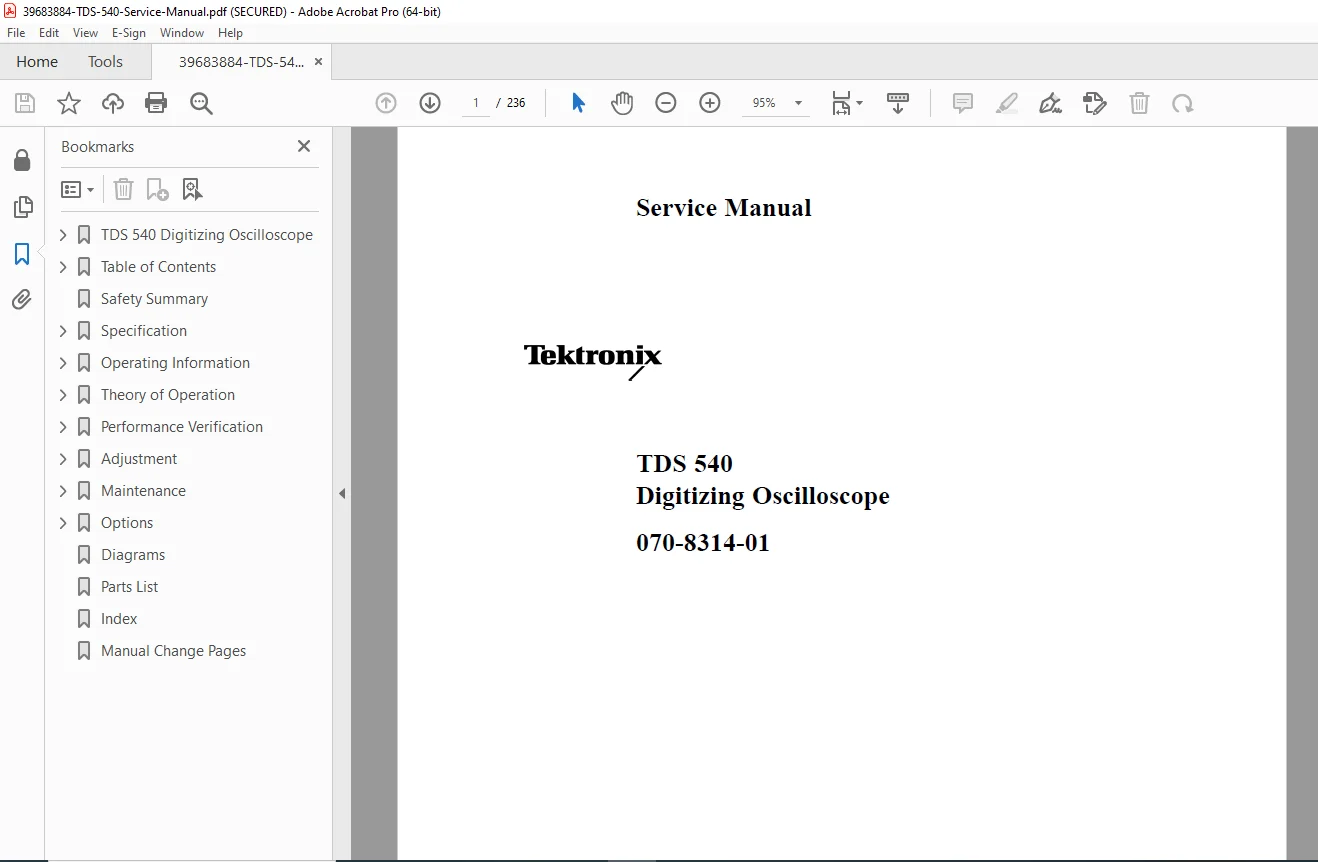Screen dimensions: 1318x862
Task: Expand the Table of Contents bookmark
Action: click(63, 267)
